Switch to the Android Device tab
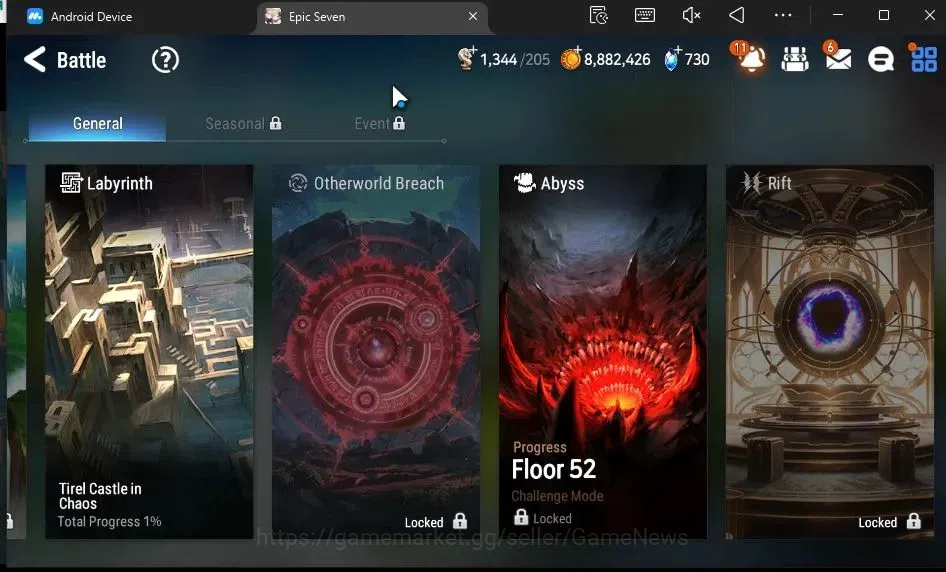The height and width of the screenshot is (572, 946). coord(80,16)
